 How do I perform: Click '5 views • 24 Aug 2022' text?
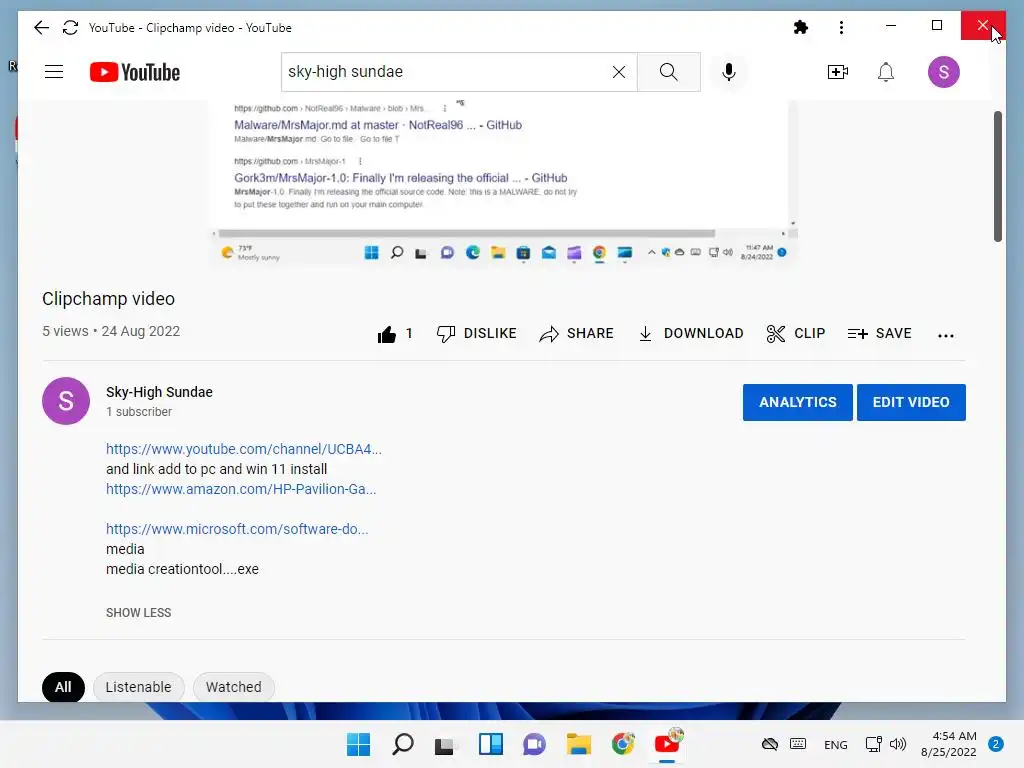[111, 331]
